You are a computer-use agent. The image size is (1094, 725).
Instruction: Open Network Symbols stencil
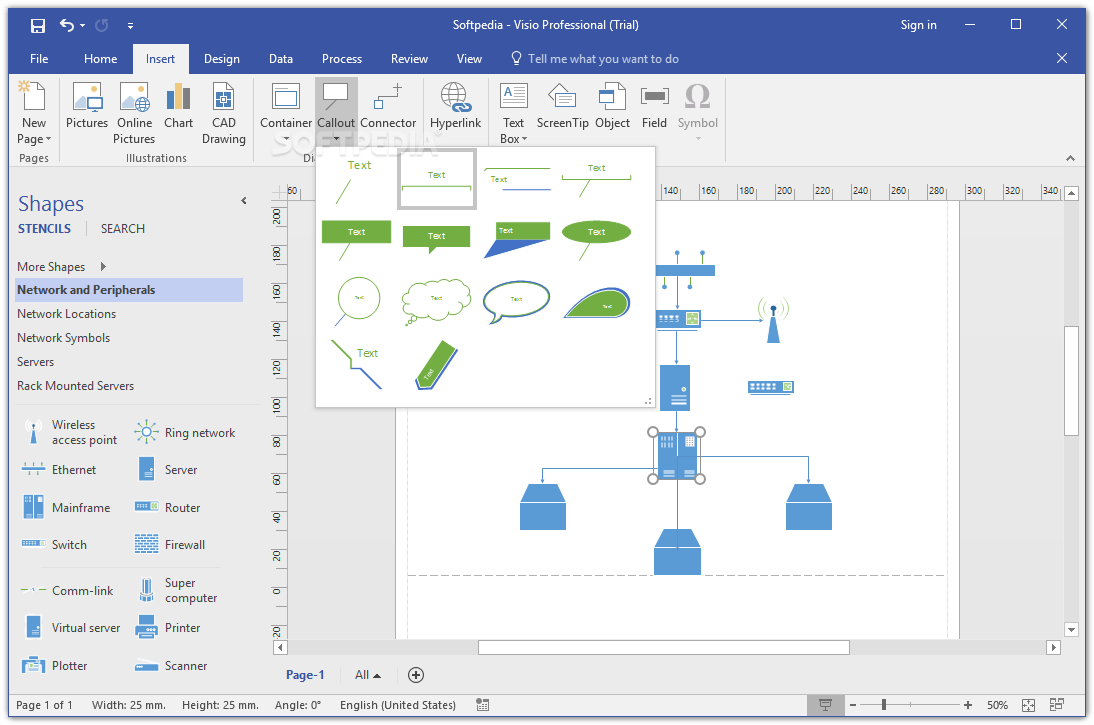pyautogui.click(x=63, y=338)
